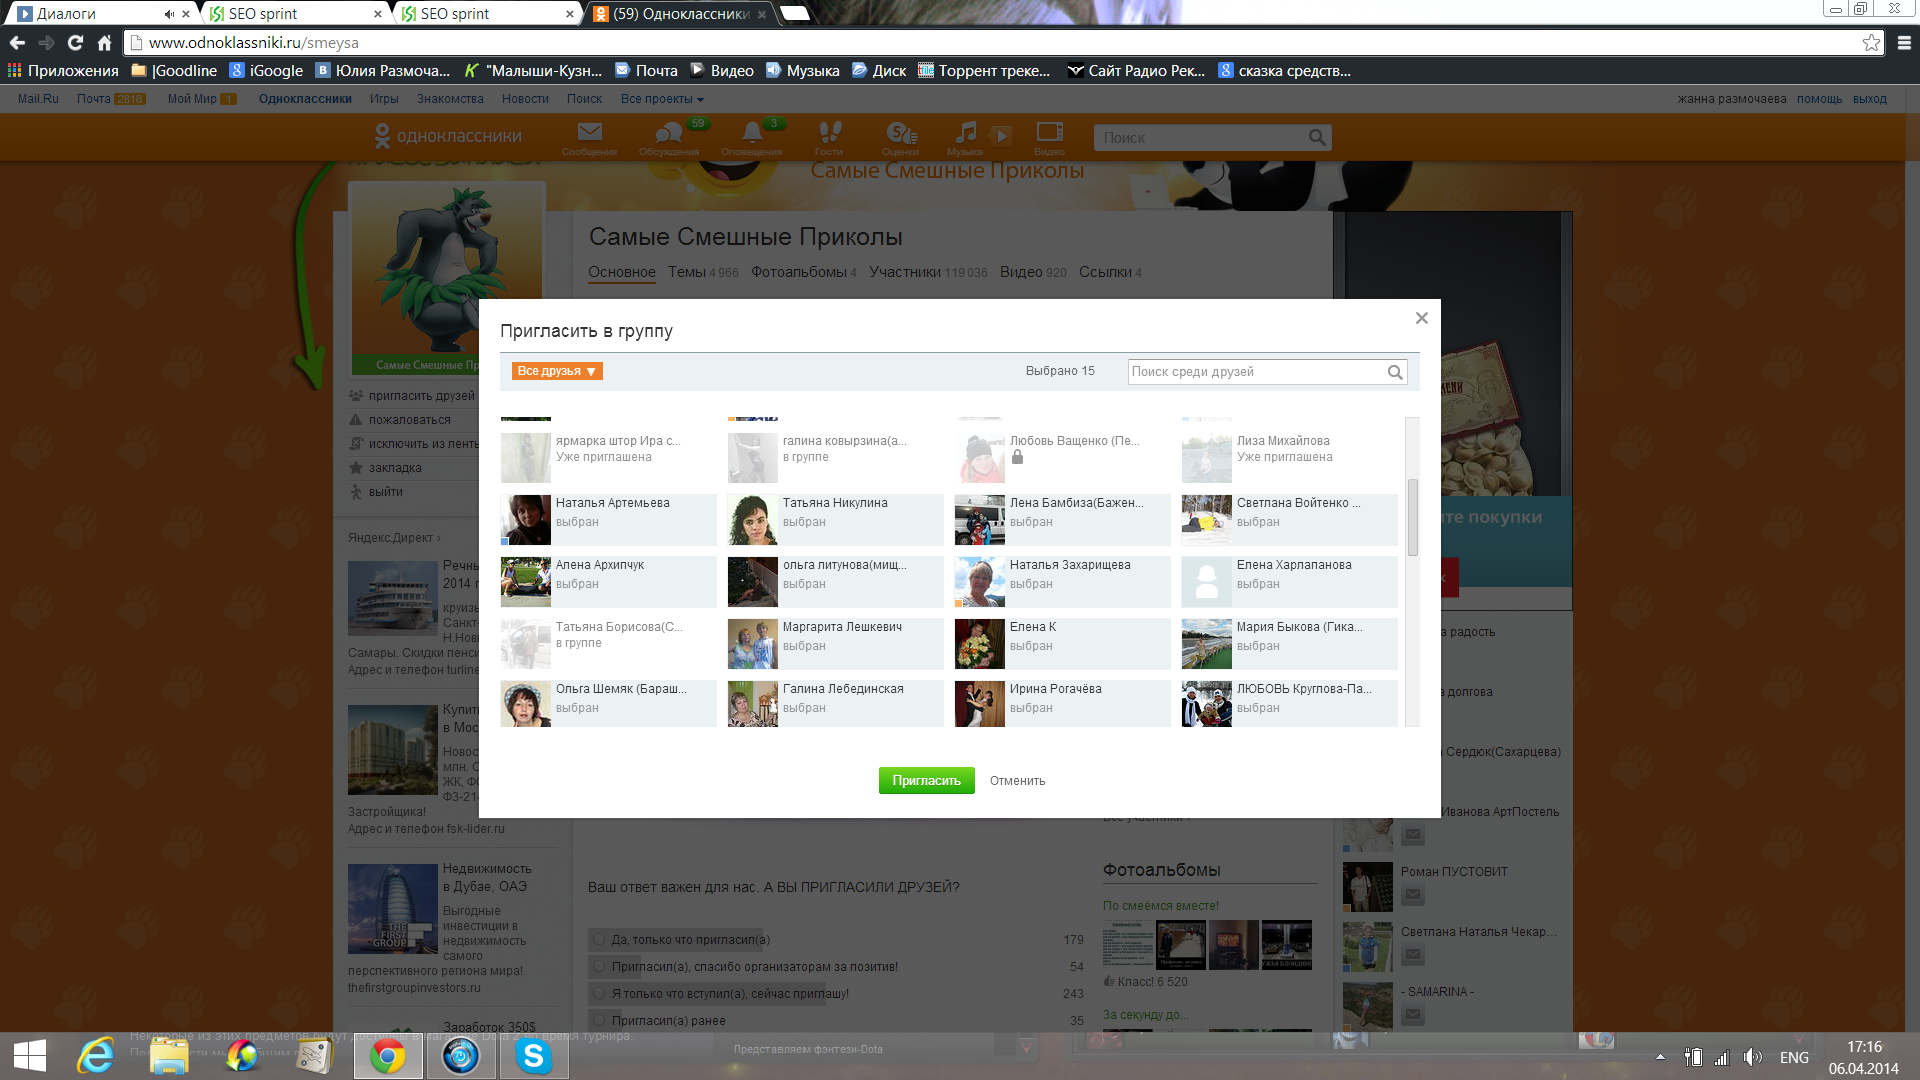
Task: Bookmark page with the star icon
Action: pos(1871,43)
